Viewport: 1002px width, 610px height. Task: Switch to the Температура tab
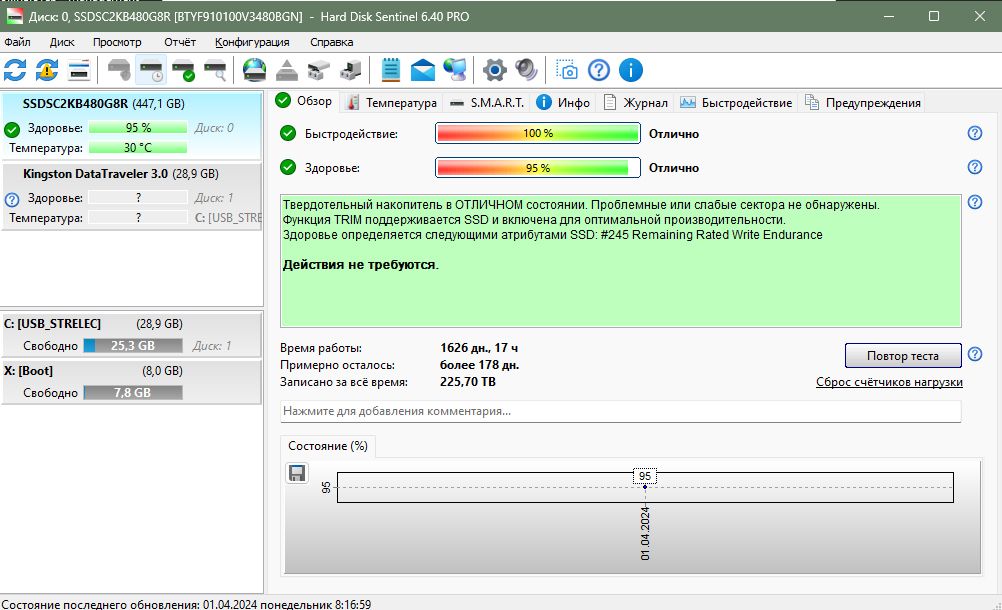coord(390,103)
